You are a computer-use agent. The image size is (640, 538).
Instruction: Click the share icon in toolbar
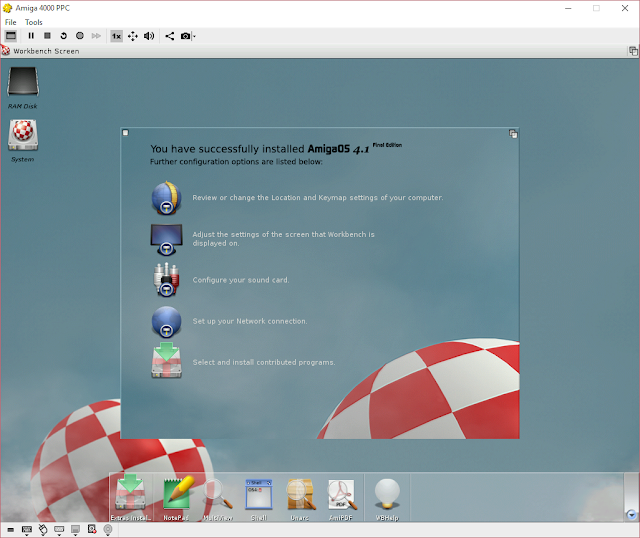169,36
